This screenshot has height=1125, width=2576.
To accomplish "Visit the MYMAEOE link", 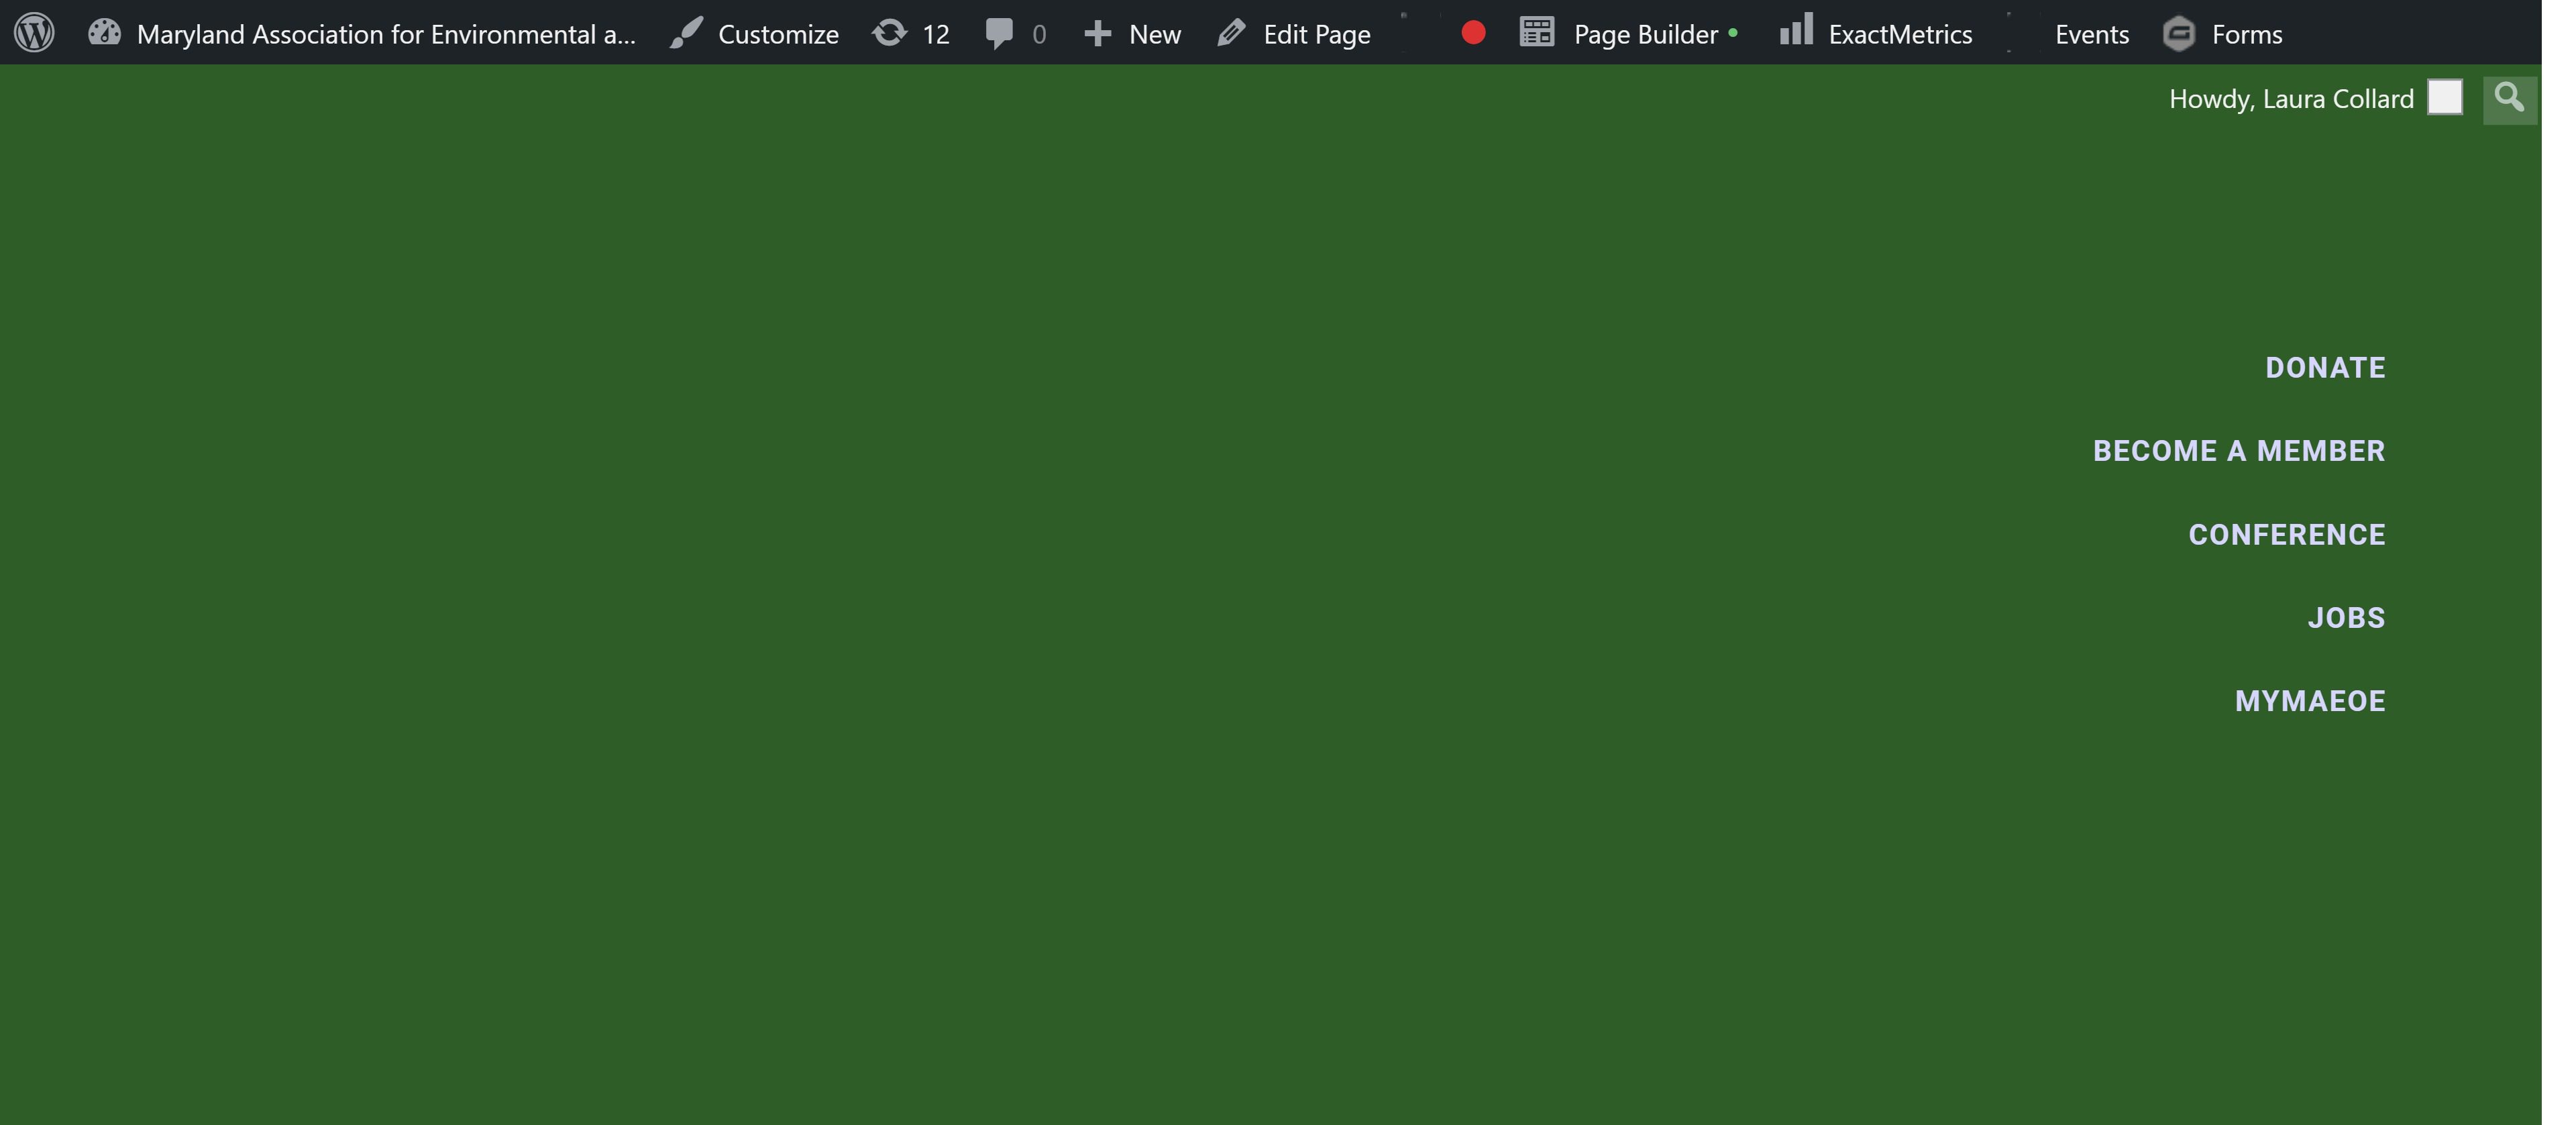I will [2309, 701].
